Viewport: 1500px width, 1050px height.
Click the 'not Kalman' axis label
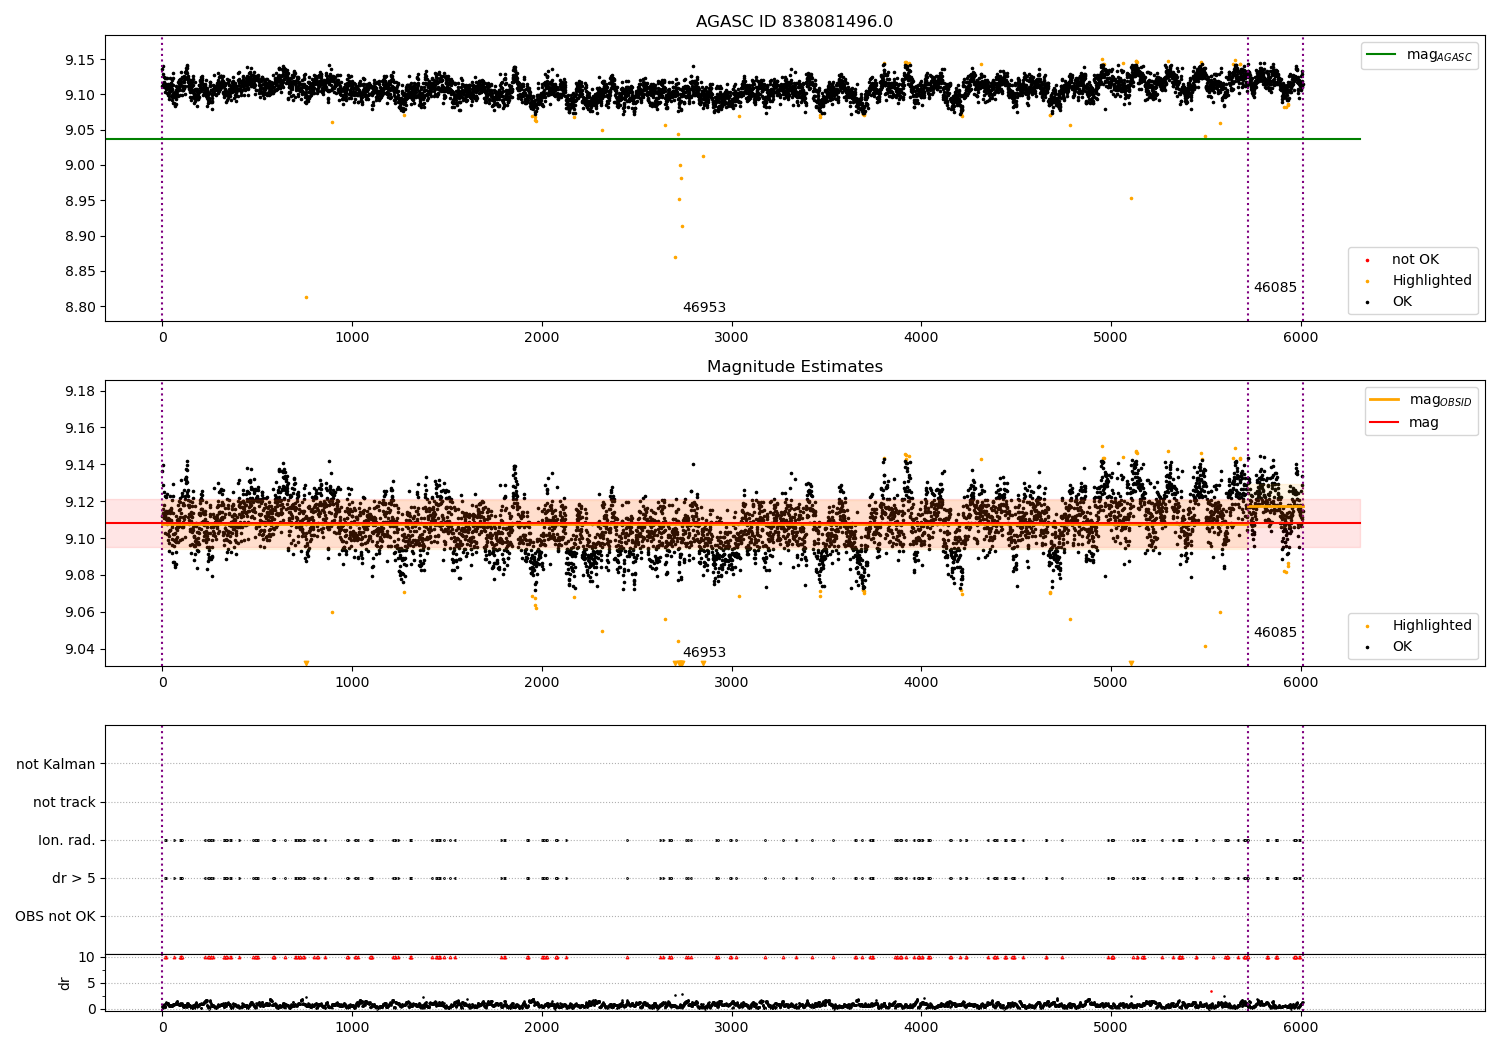click(x=56, y=765)
